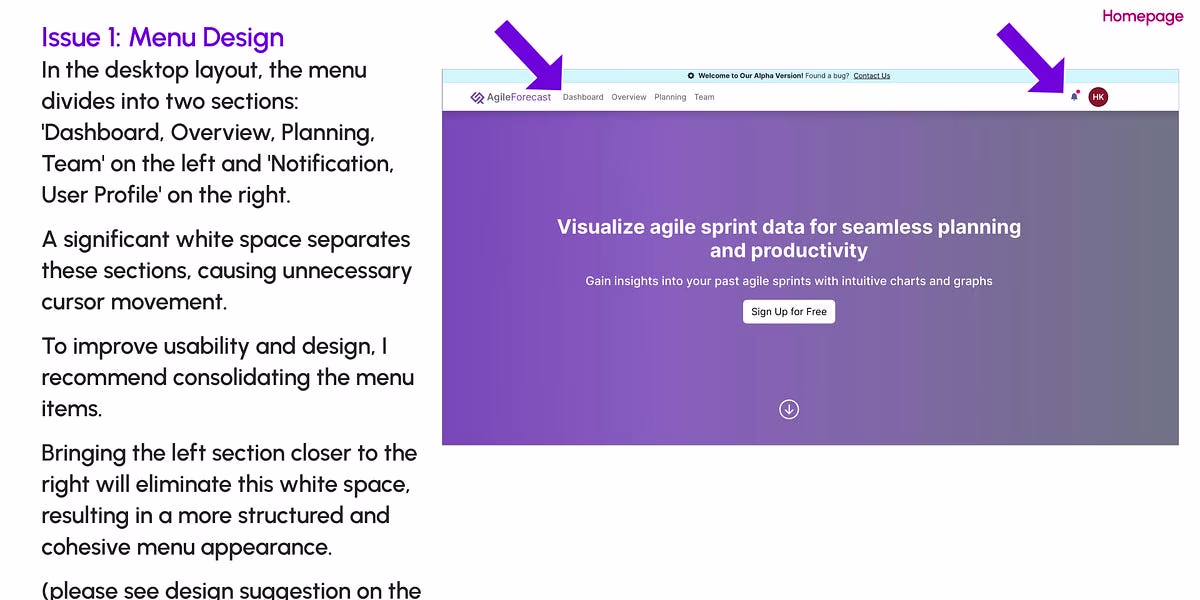Click the Homepage label in the corner
This screenshot has height=600, width=1200.
[x=1142, y=16]
